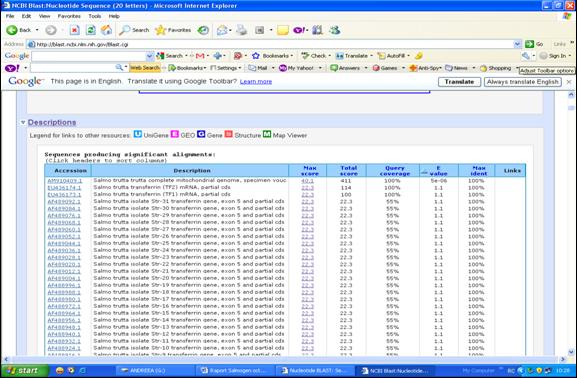Sort by Max score column header
The height and width of the screenshot is (378, 577).
tap(309, 170)
